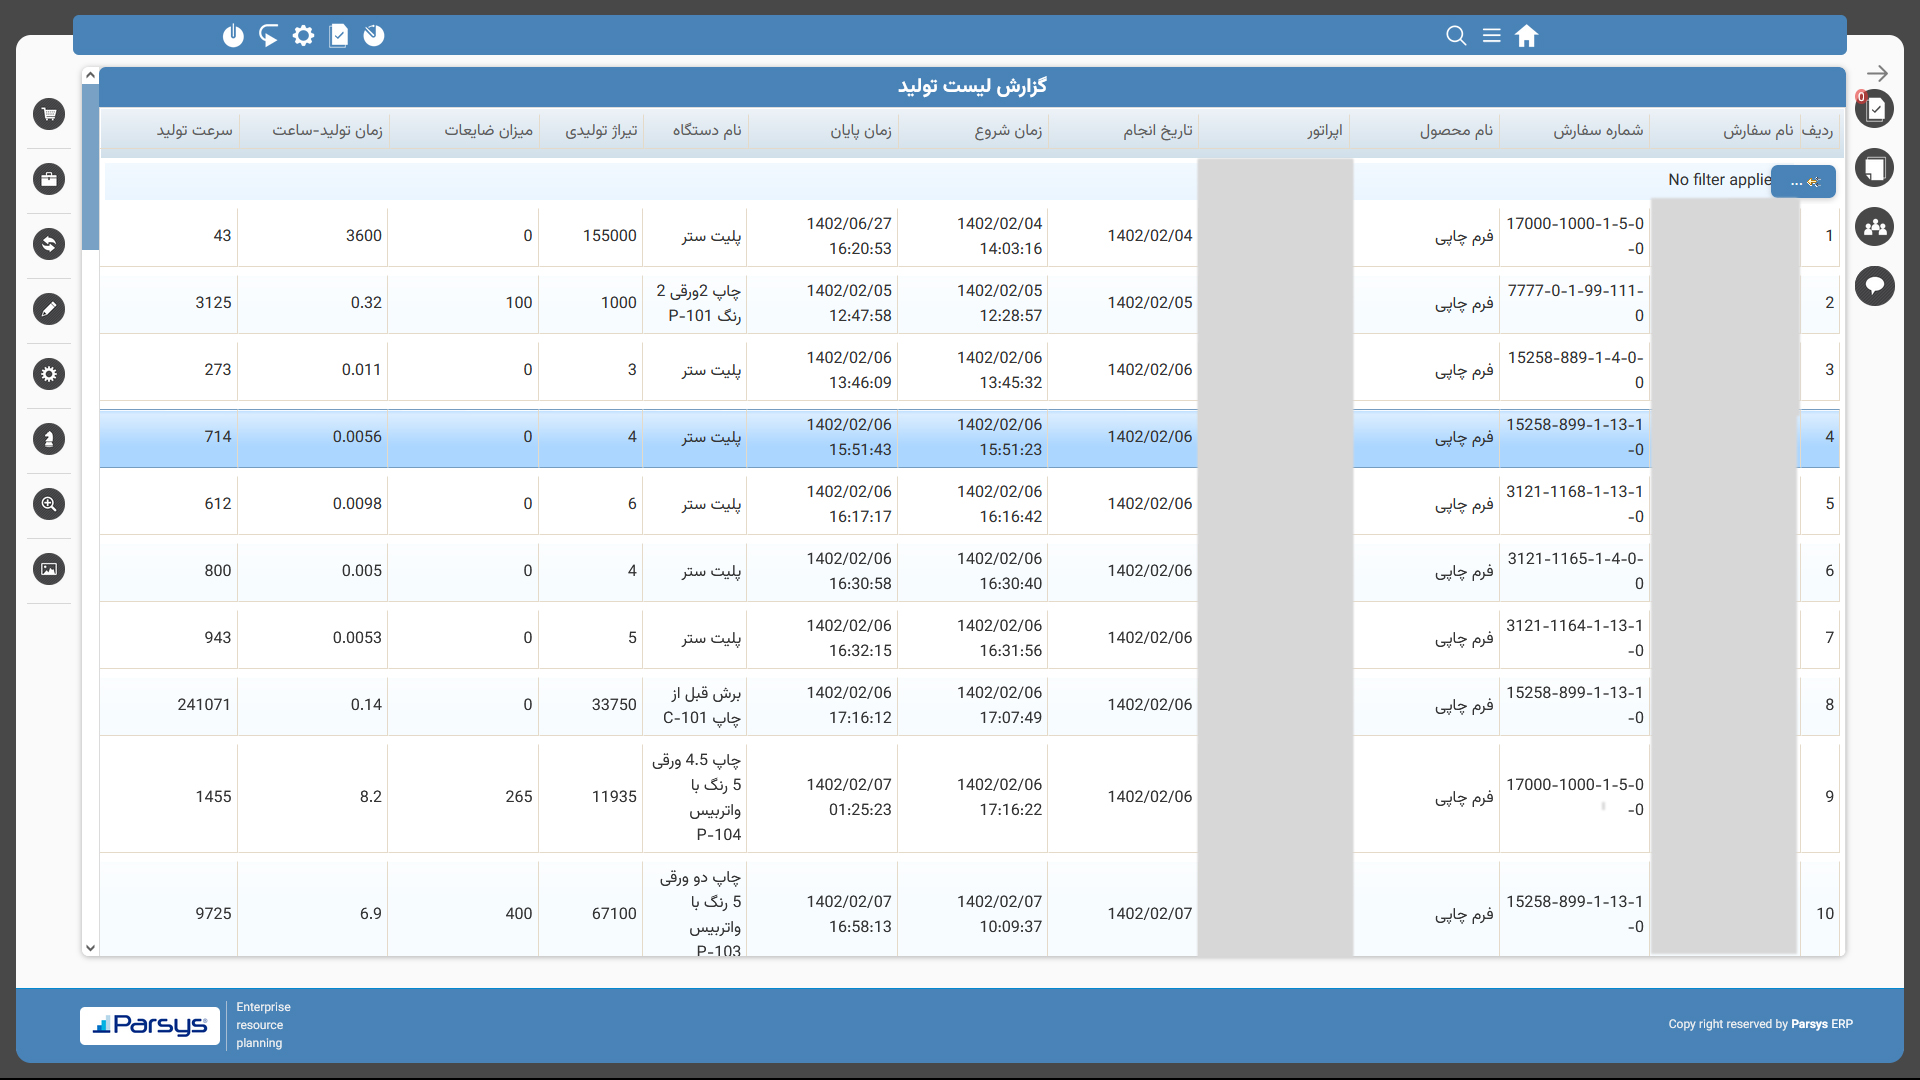Expand right panel with arrow icon

pos(1877,73)
